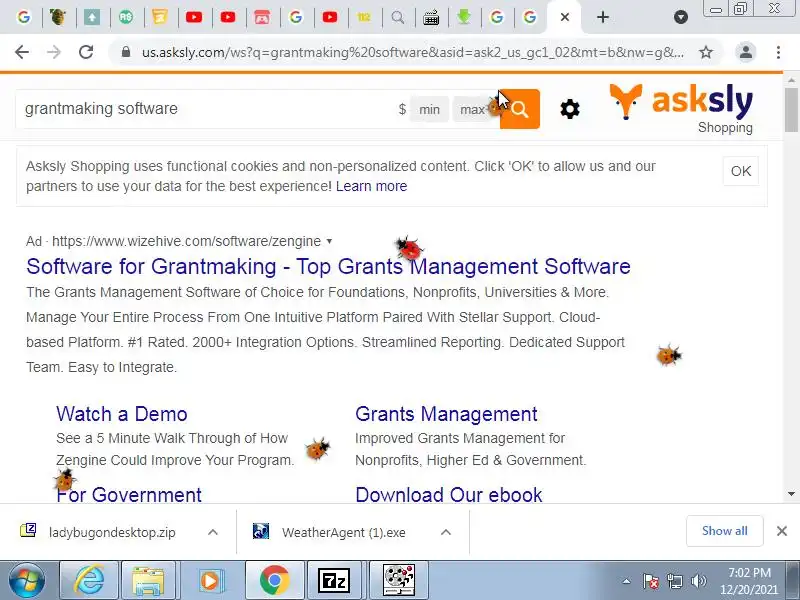Open the Chrome three-dot menu
The height and width of the screenshot is (600, 800).
click(778, 52)
